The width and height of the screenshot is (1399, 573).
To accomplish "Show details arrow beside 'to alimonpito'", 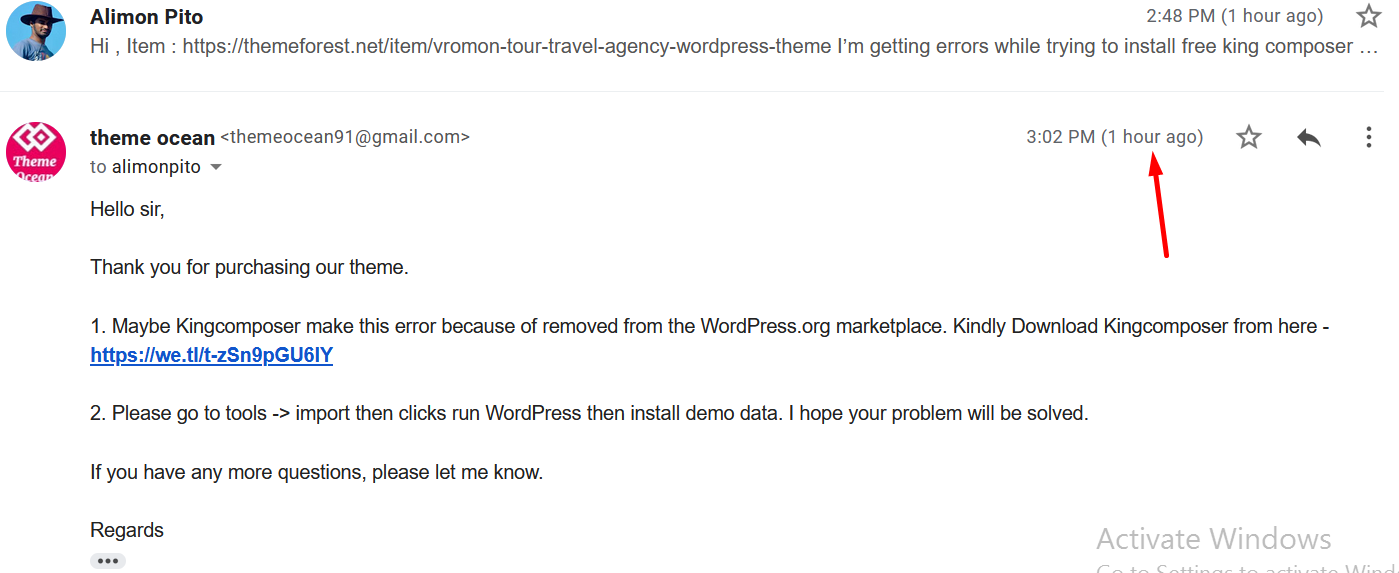I will [215, 168].
